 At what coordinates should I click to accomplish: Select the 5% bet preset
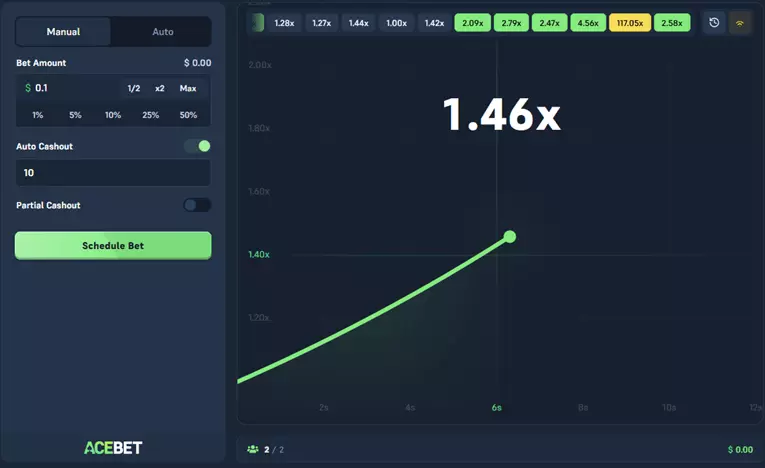(75, 115)
